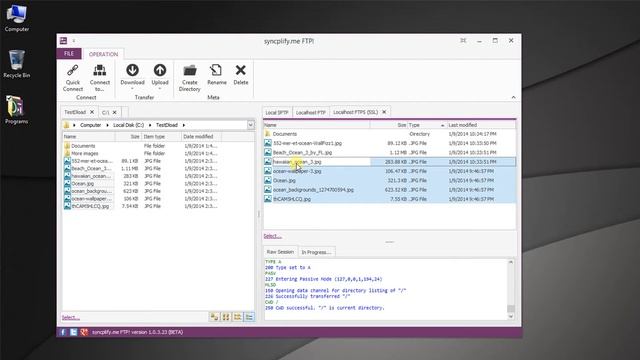Select local Documents folder
Image resolution: width=640 pixels, height=360 pixels.
pyautogui.click(x=83, y=146)
